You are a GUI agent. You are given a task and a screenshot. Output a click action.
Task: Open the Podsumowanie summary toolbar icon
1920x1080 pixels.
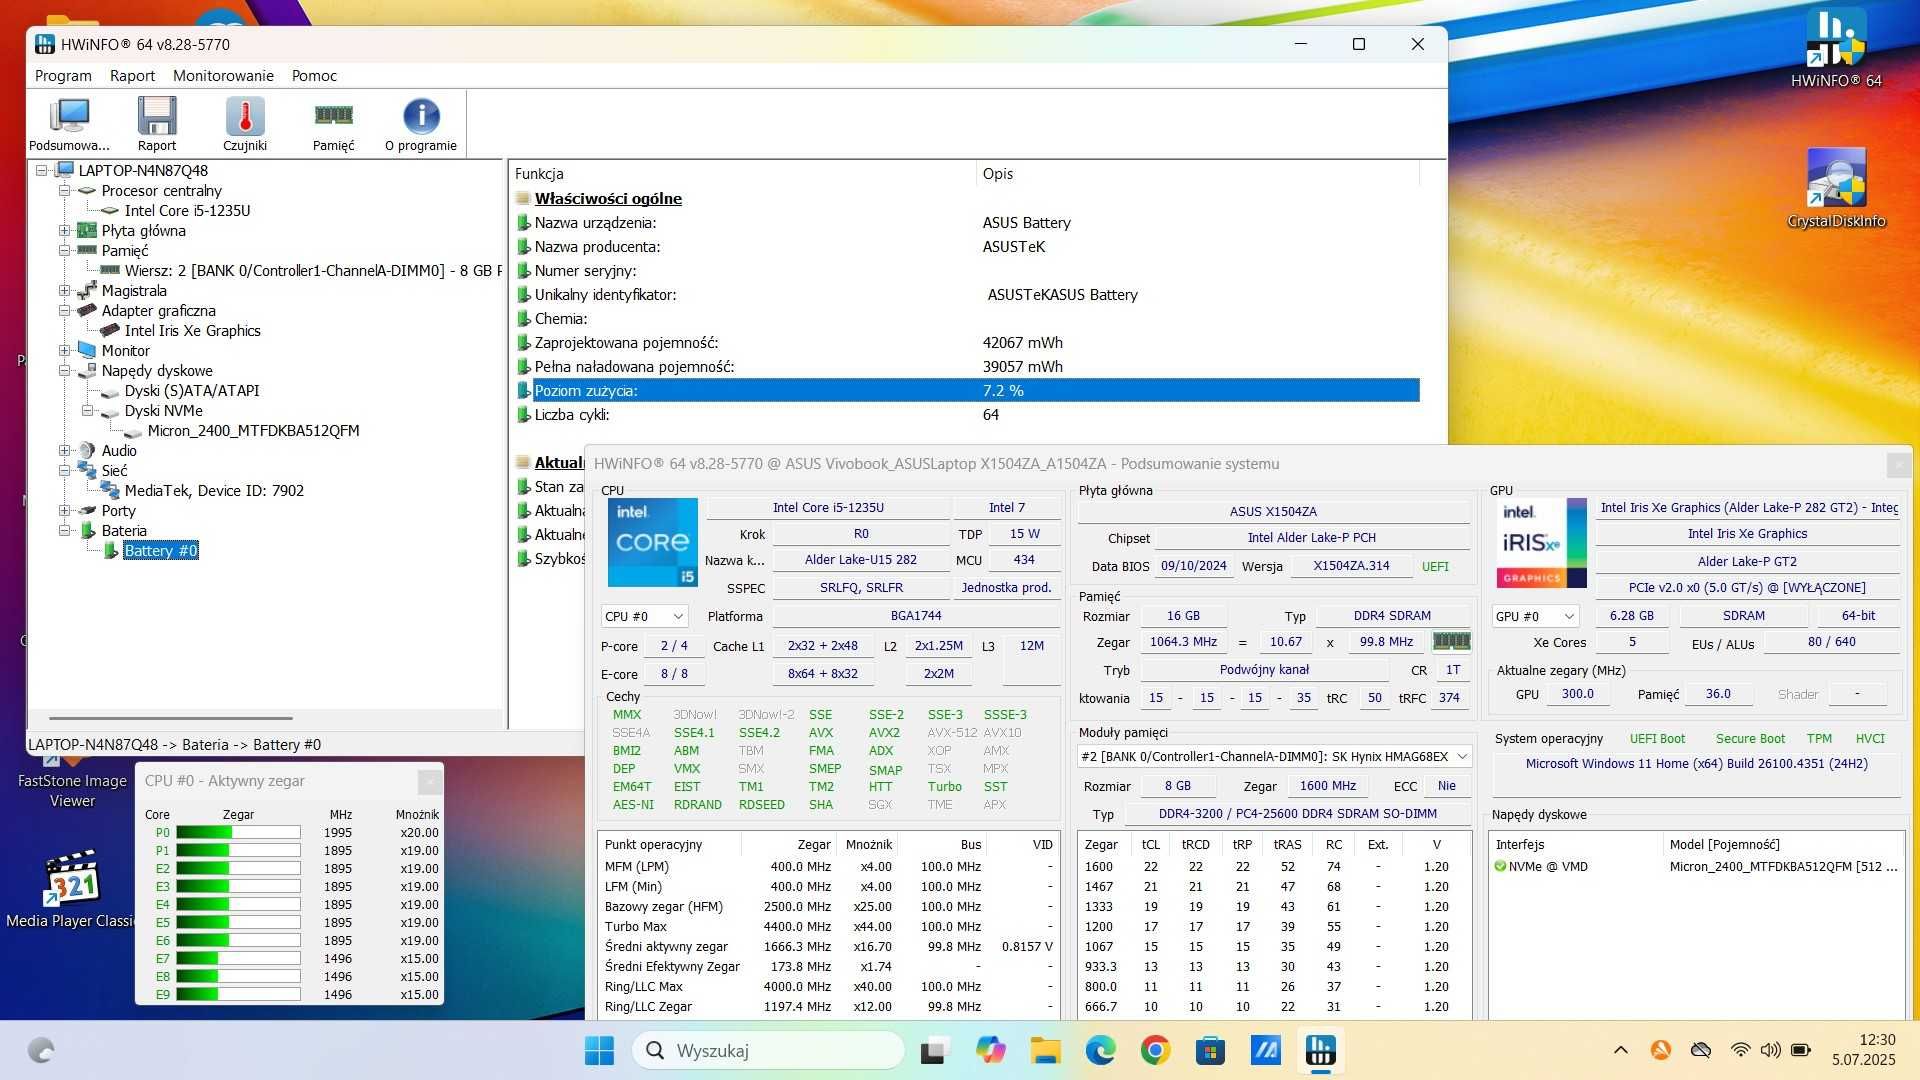pyautogui.click(x=69, y=124)
